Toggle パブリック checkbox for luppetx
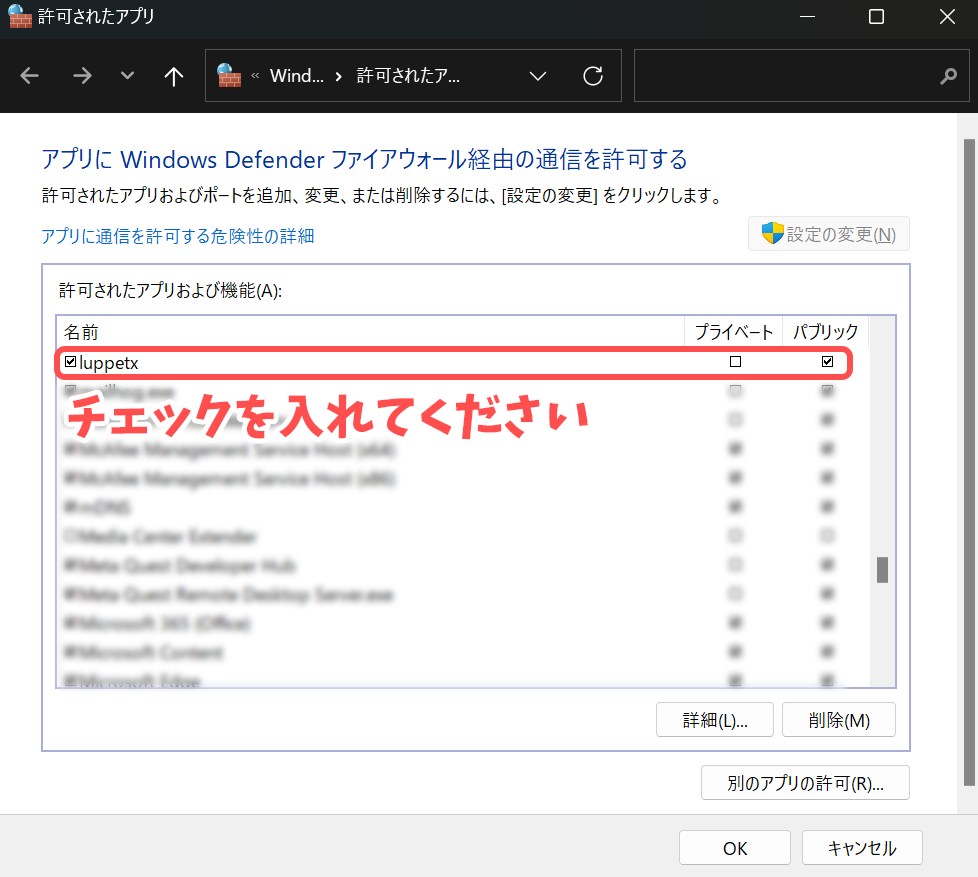Viewport: 978px width, 877px height. tap(827, 362)
